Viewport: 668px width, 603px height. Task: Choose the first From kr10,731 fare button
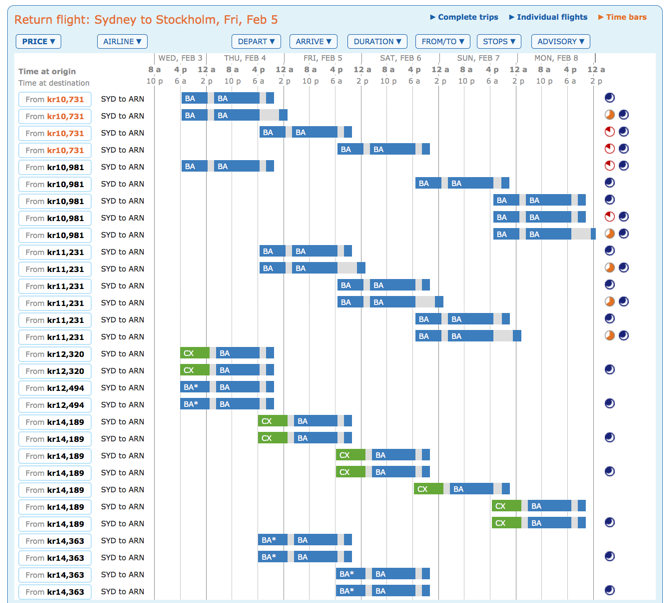coord(55,99)
